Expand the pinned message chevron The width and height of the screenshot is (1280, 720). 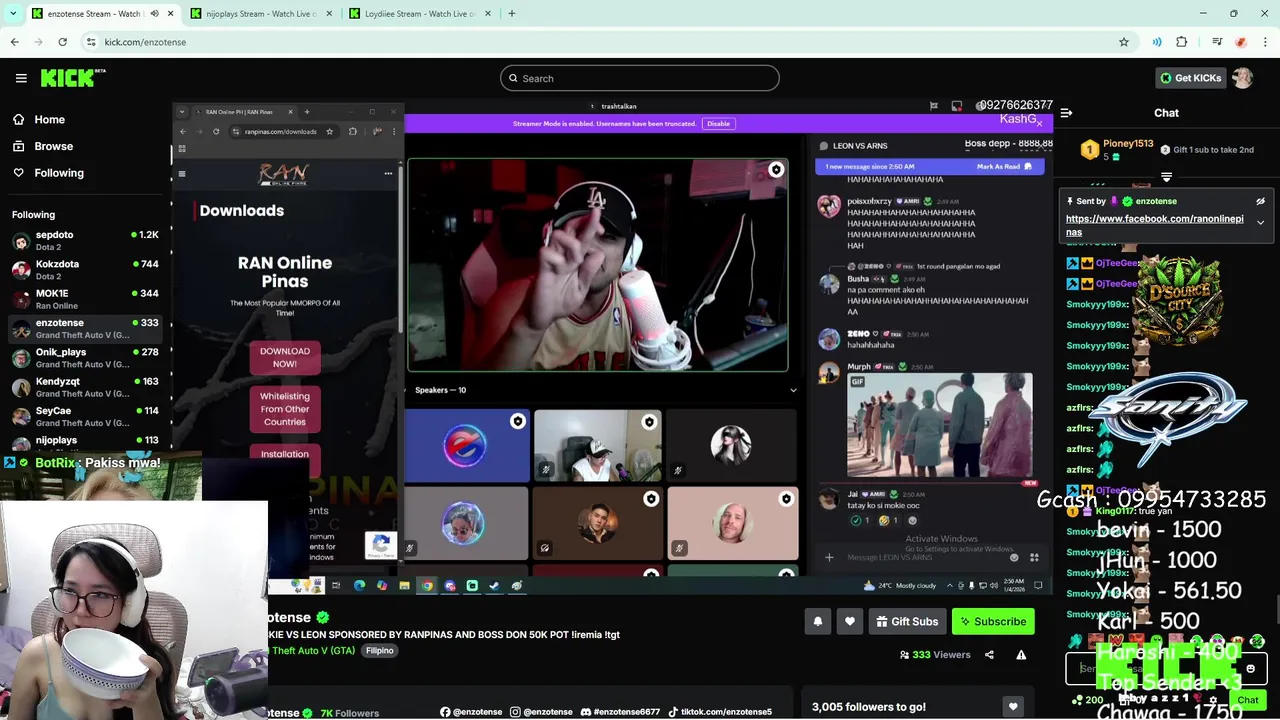coord(1260,222)
